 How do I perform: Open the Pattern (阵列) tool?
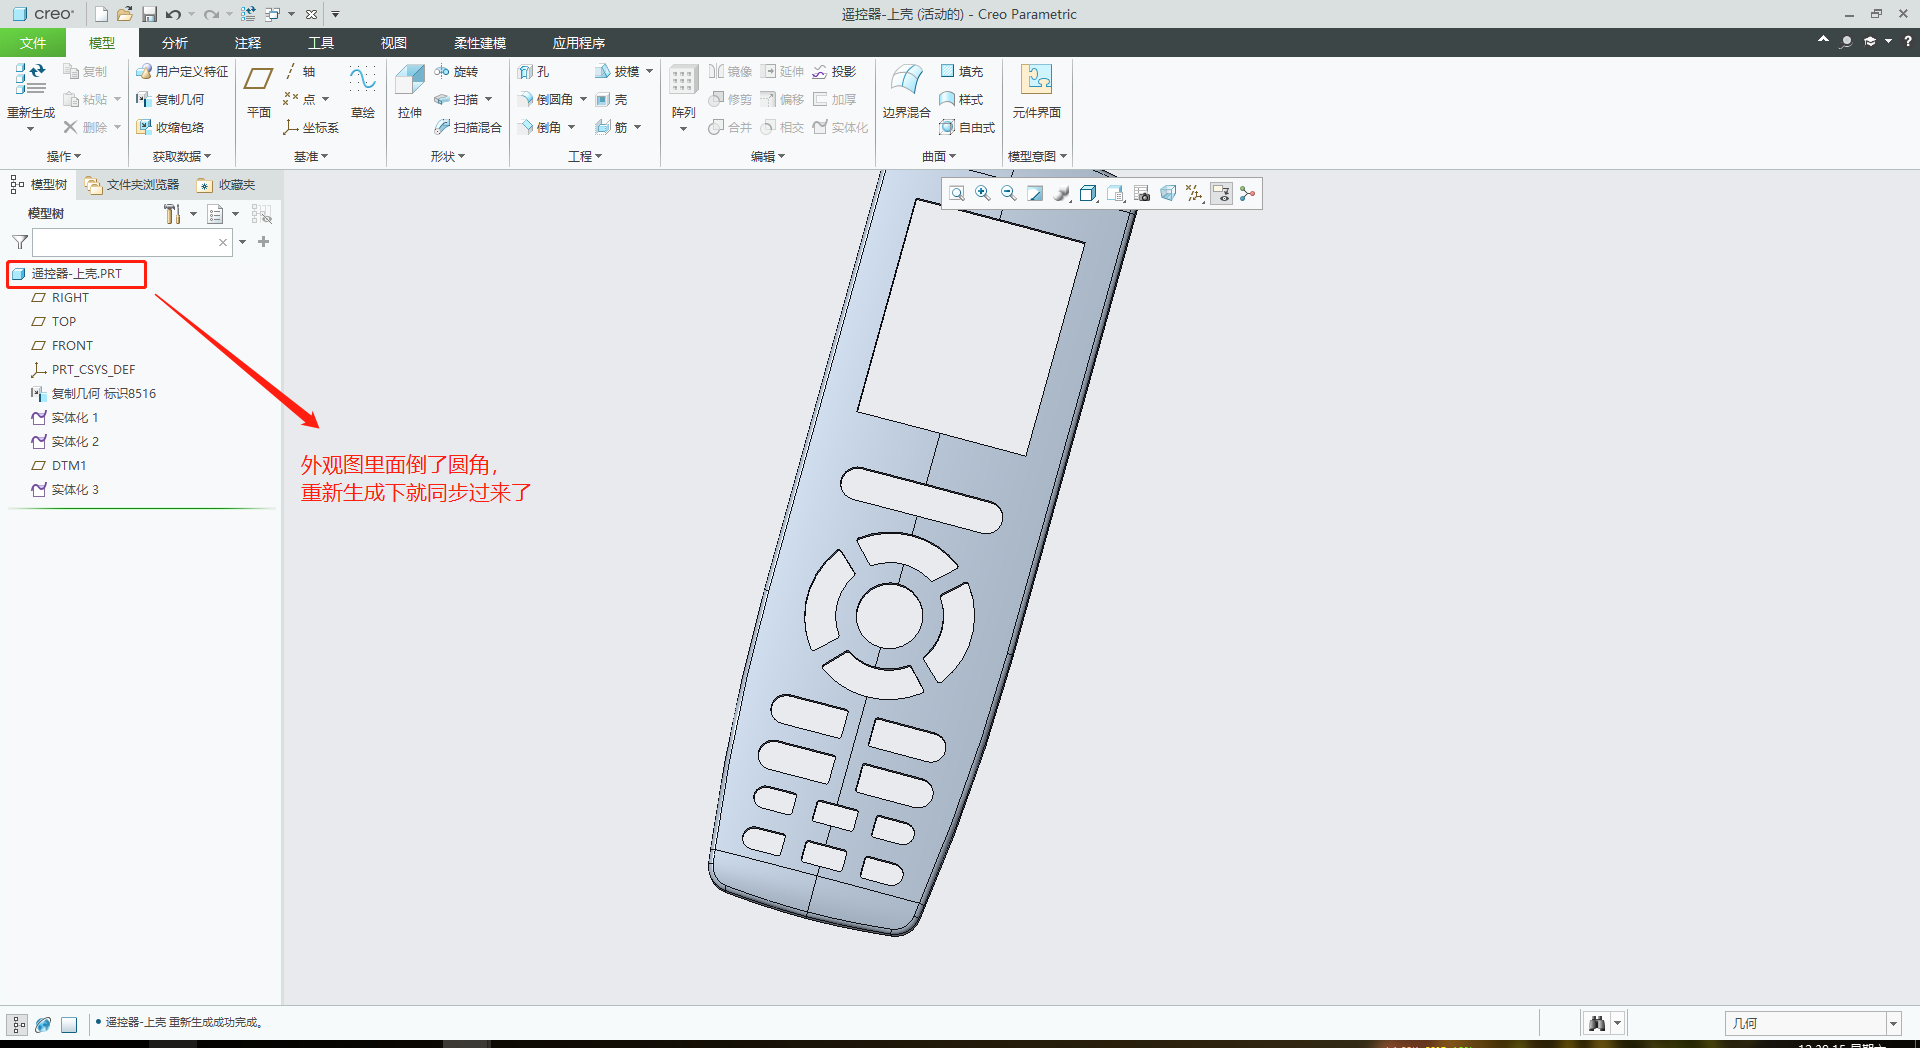coord(683,92)
